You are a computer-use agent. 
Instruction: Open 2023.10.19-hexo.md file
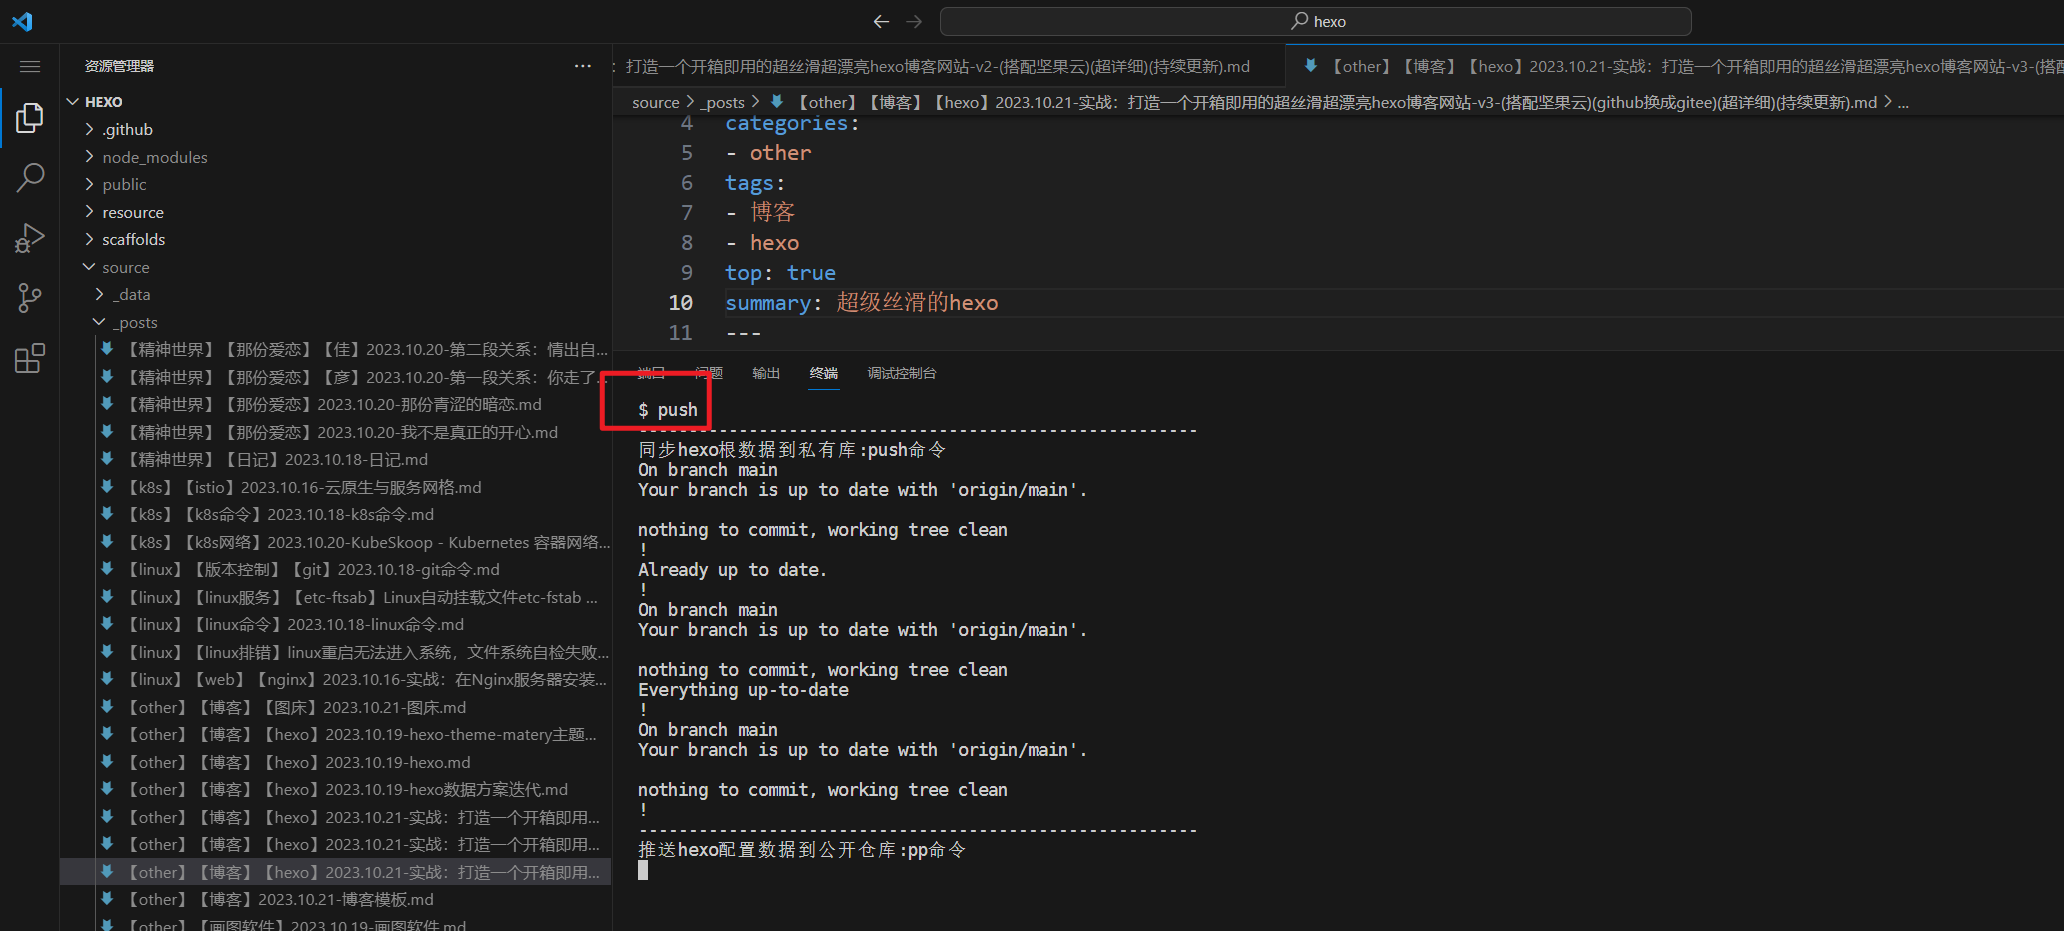(x=336, y=762)
